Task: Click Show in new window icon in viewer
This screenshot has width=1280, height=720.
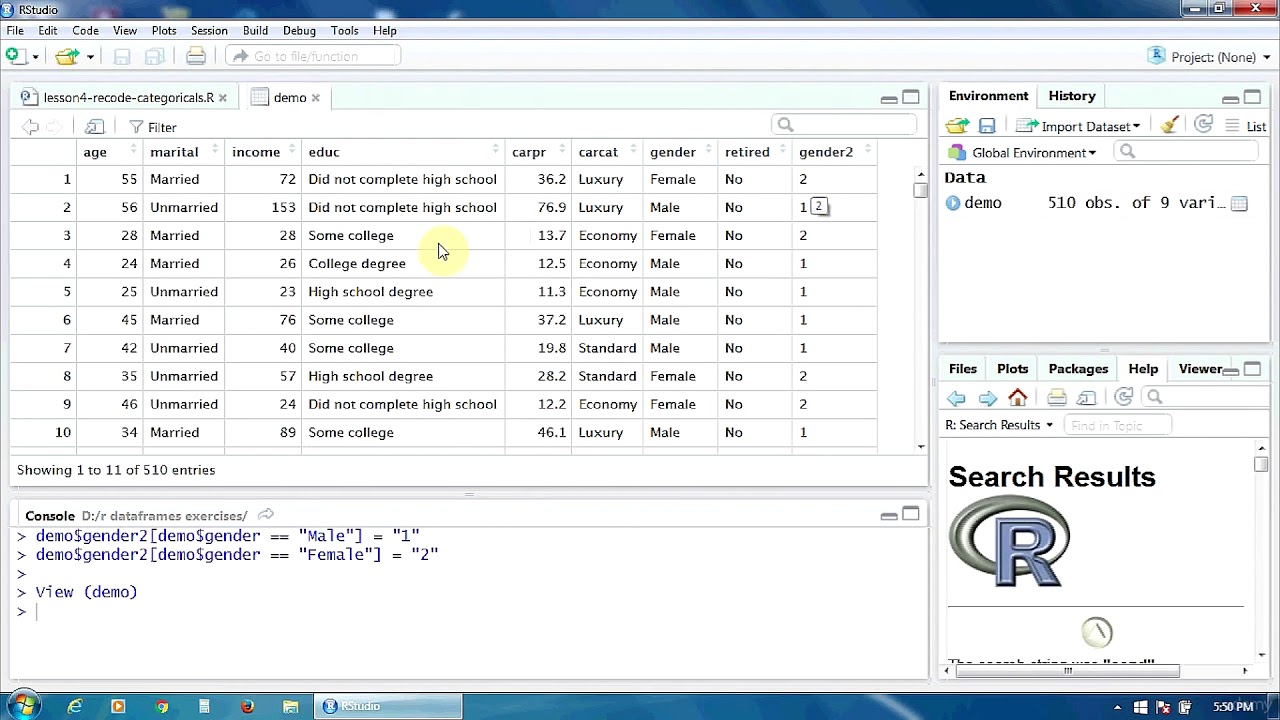Action: pos(95,127)
